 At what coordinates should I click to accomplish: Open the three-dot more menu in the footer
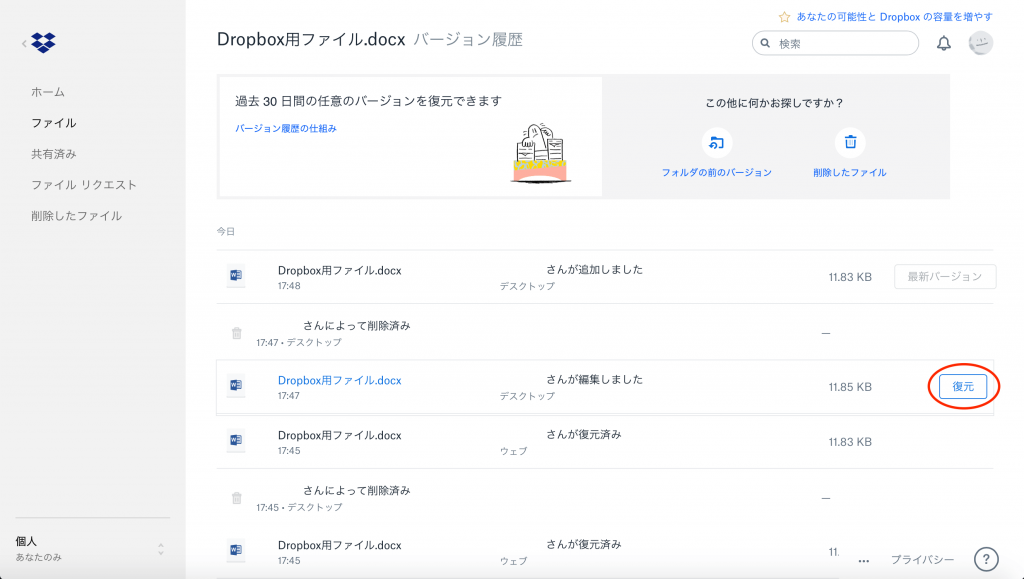pos(864,560)
